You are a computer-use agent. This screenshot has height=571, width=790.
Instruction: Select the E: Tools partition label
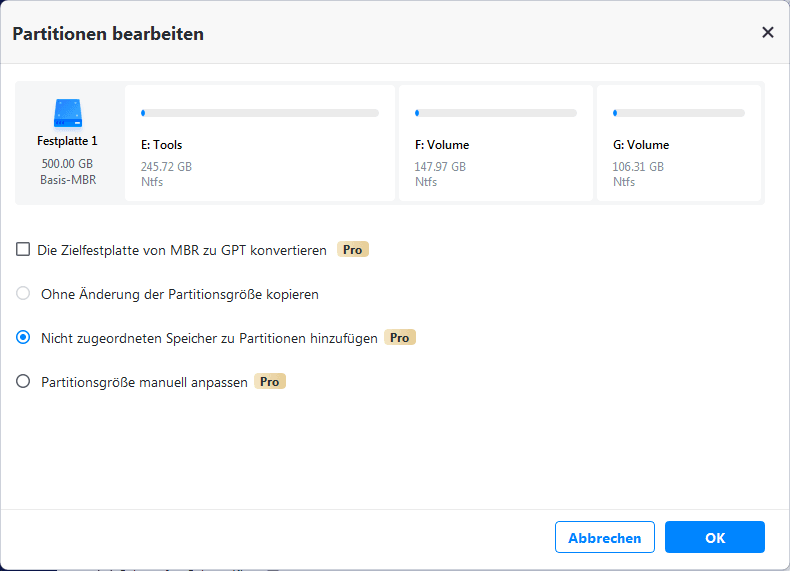[162, 145]
